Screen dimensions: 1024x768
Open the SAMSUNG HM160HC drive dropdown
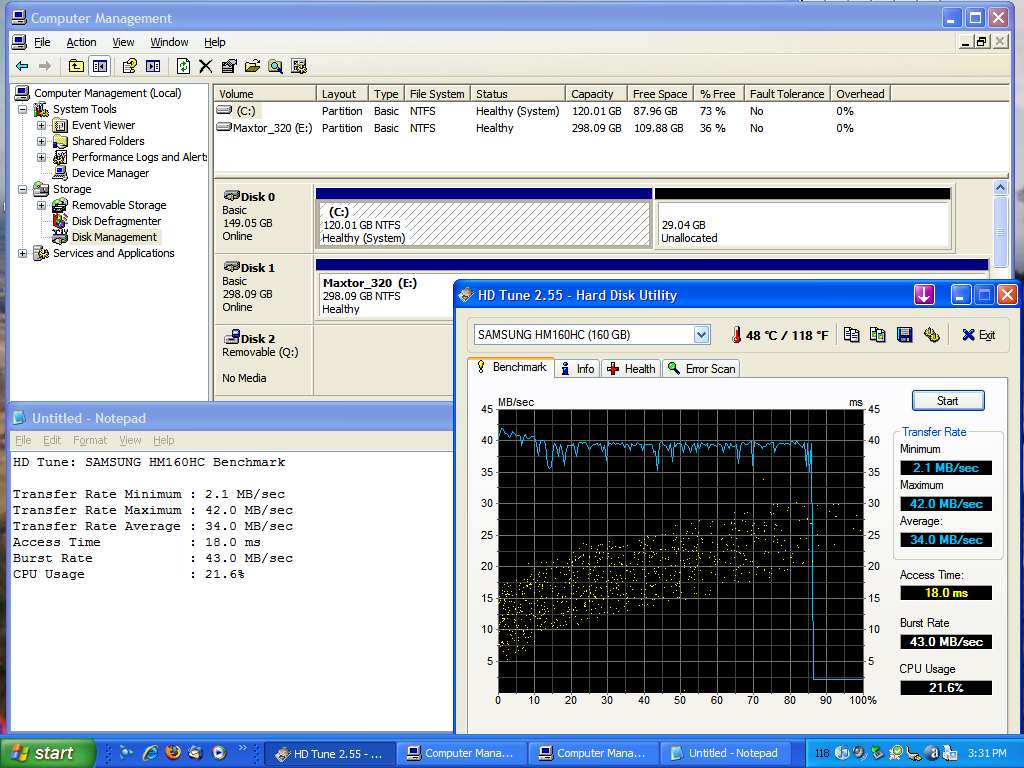click(701, 335)
